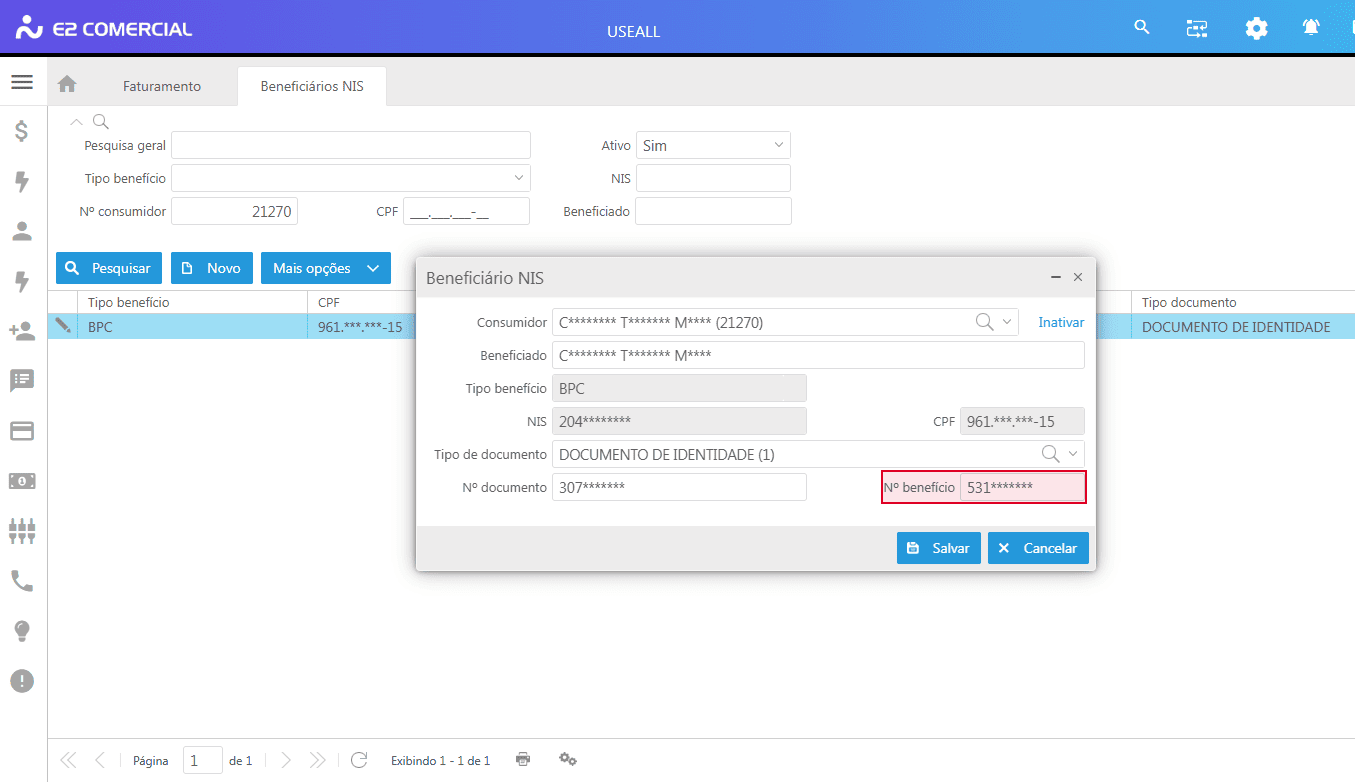
Task: Collapse the search filter panel chevron
Action: 77,122
